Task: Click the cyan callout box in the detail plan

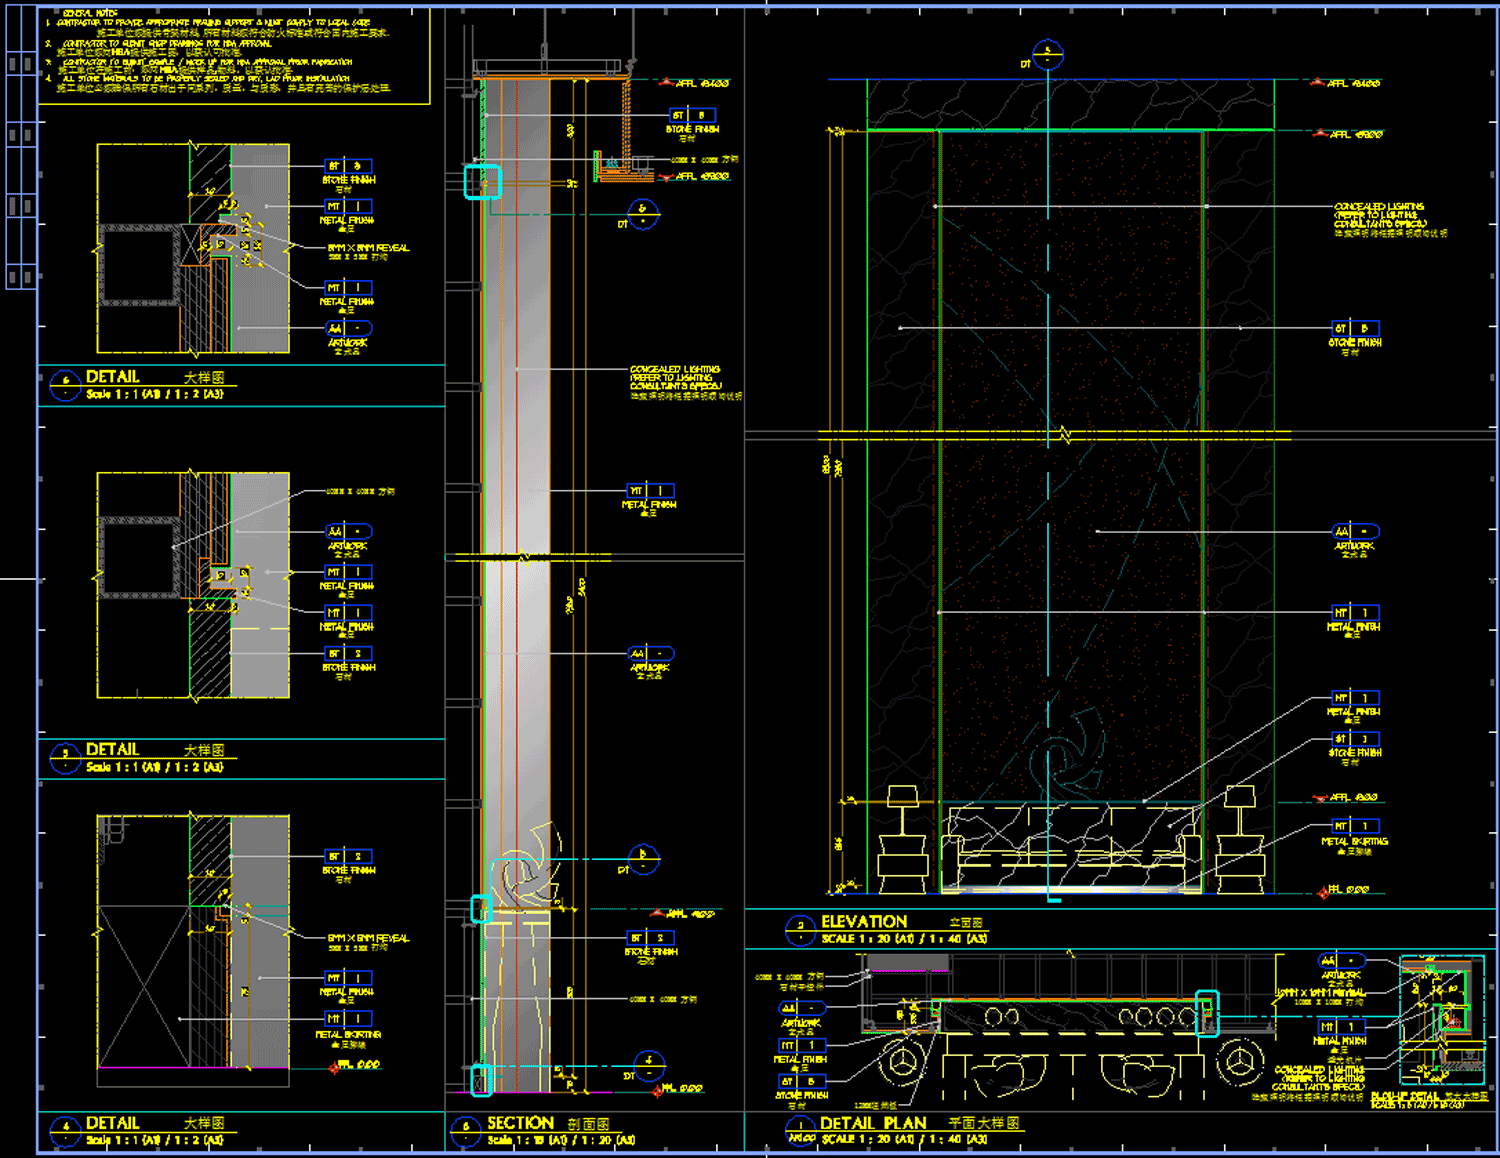Action: 1207,1013
